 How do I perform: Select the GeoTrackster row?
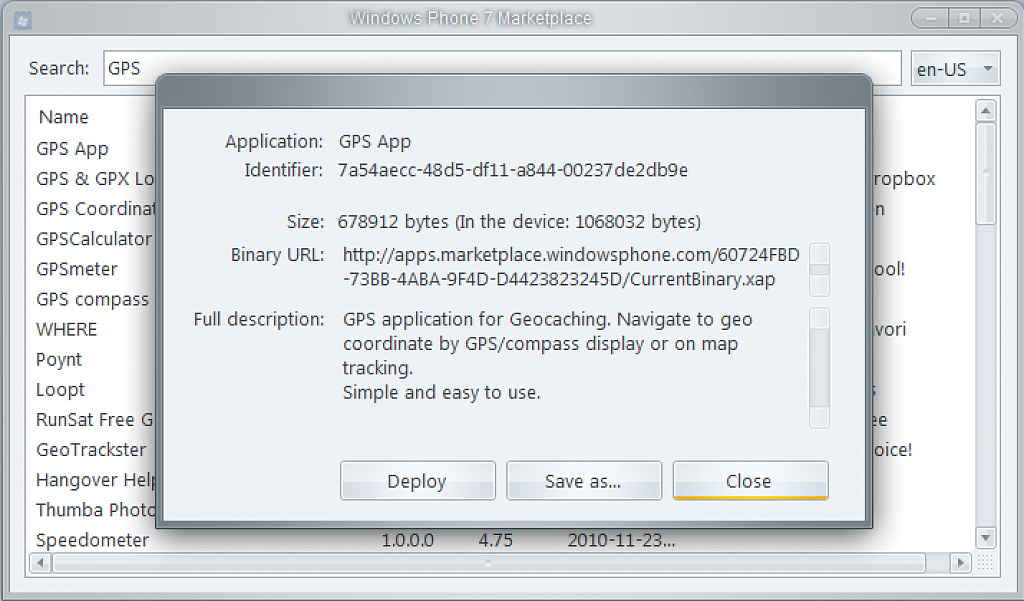pyautogui.click(x=91, y=449)
